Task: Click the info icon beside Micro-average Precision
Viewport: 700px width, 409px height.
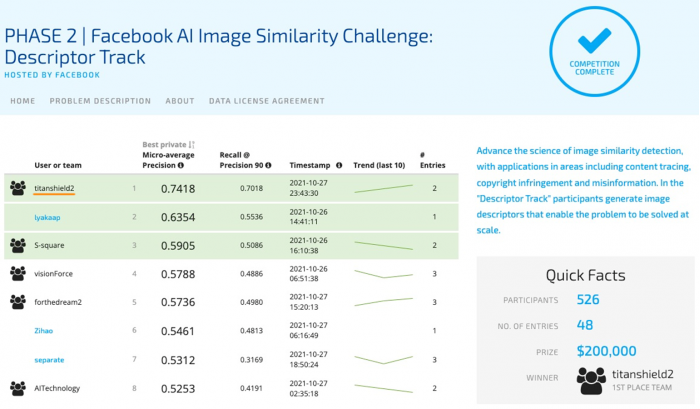Action: pos(181,165)
